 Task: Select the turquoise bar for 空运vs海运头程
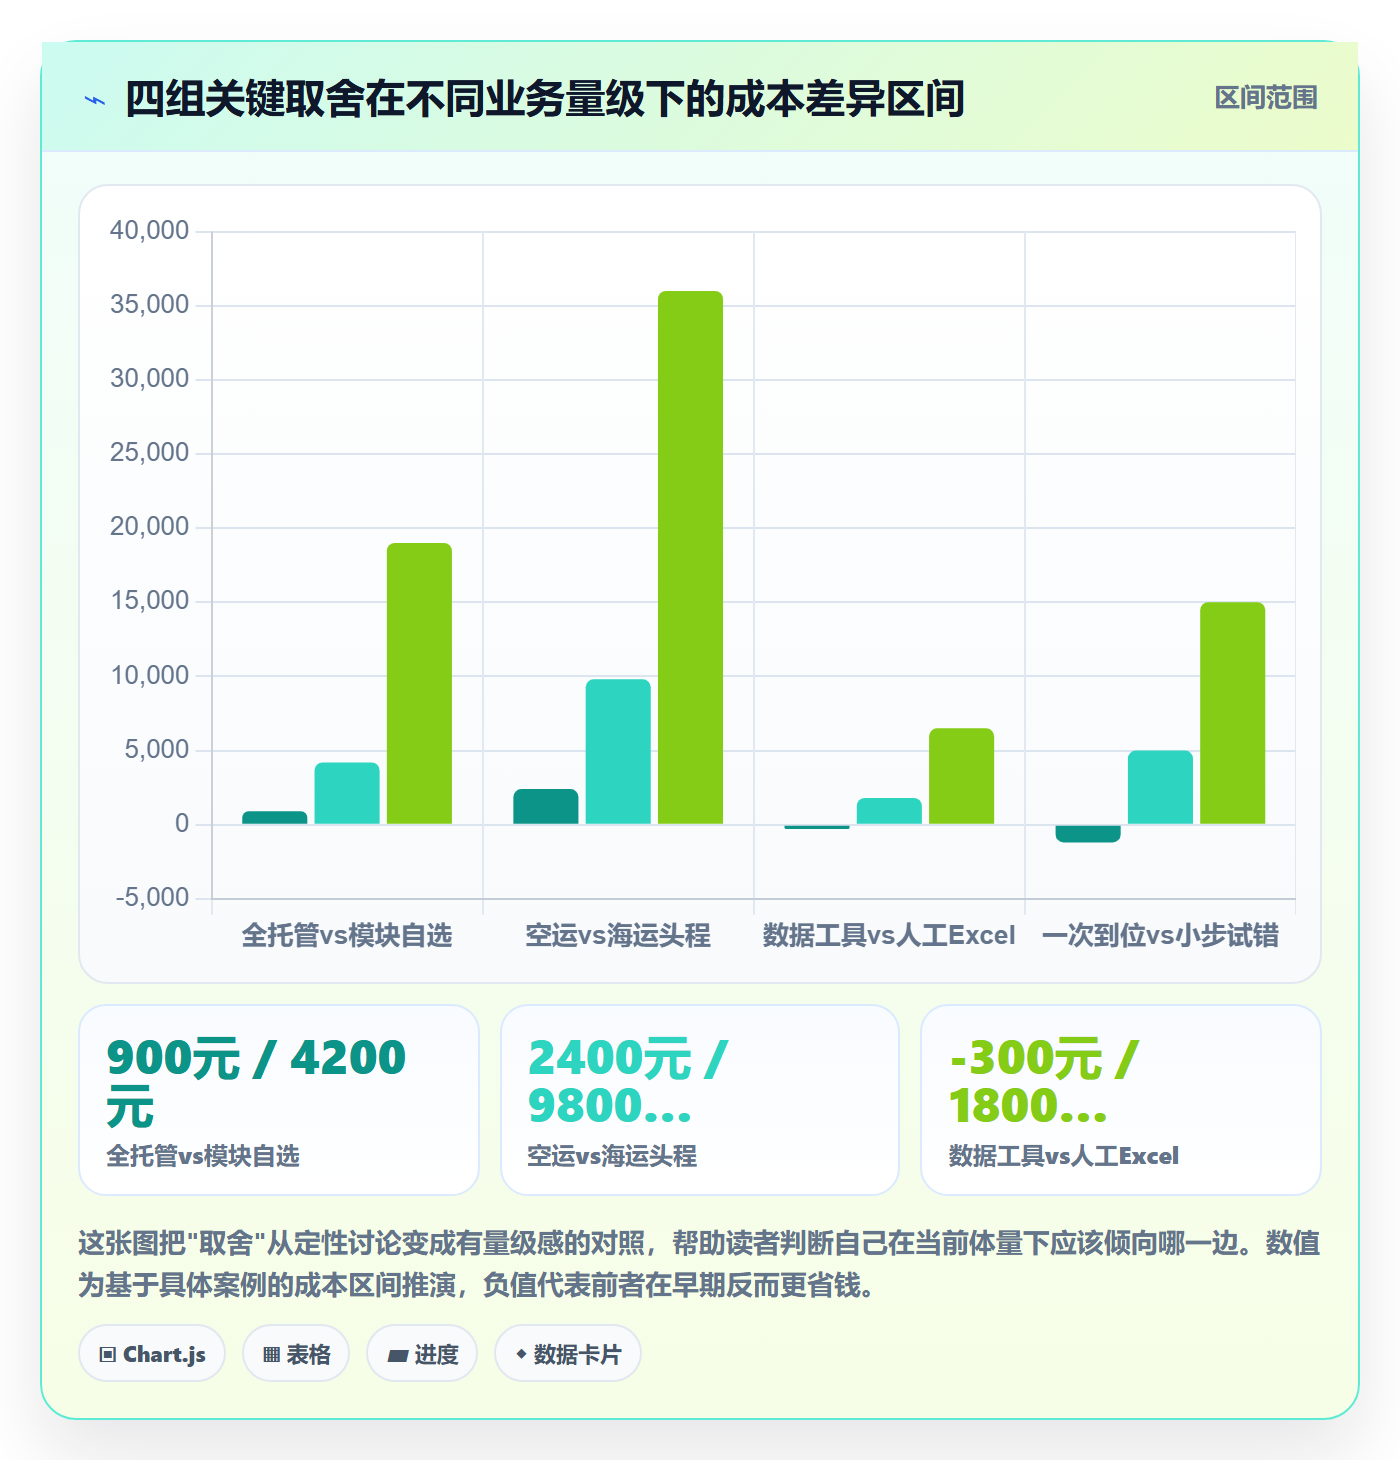(x=618, y=752)
